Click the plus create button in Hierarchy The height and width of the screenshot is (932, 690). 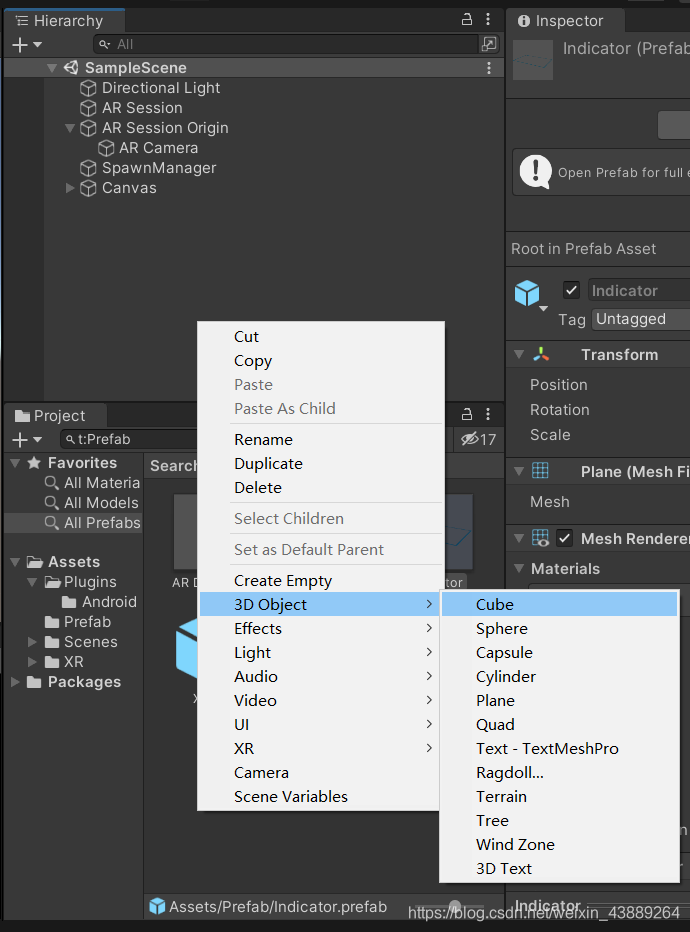click(20, 45)
